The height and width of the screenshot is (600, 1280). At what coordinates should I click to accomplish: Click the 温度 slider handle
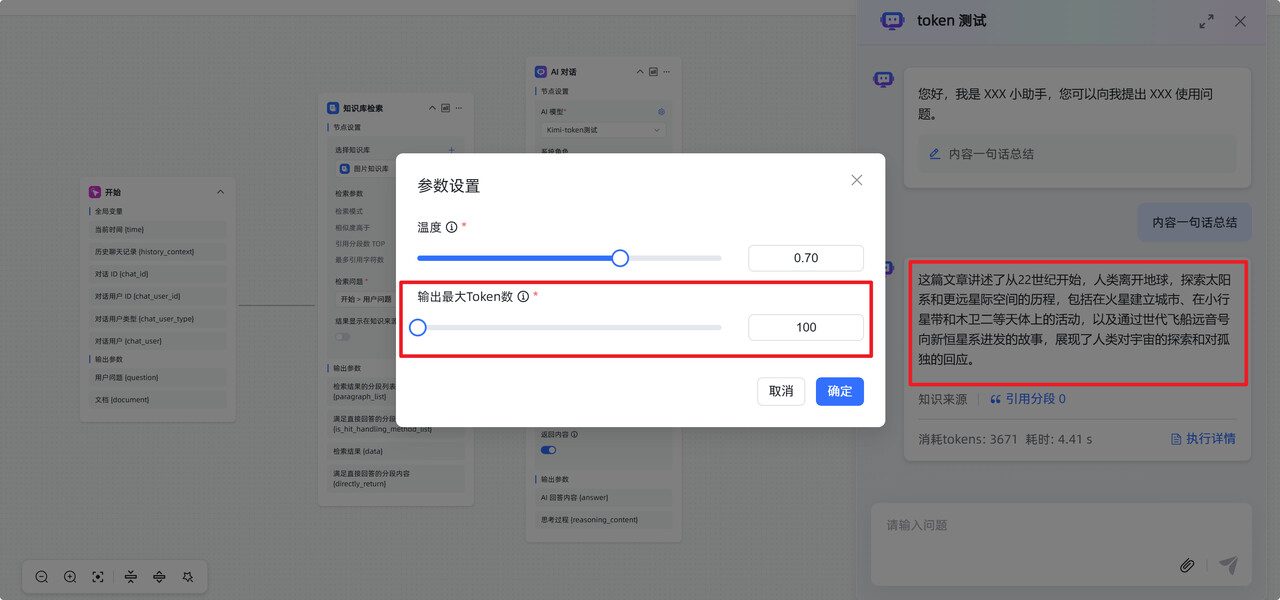pyautogui.click(x=620, y=258)
